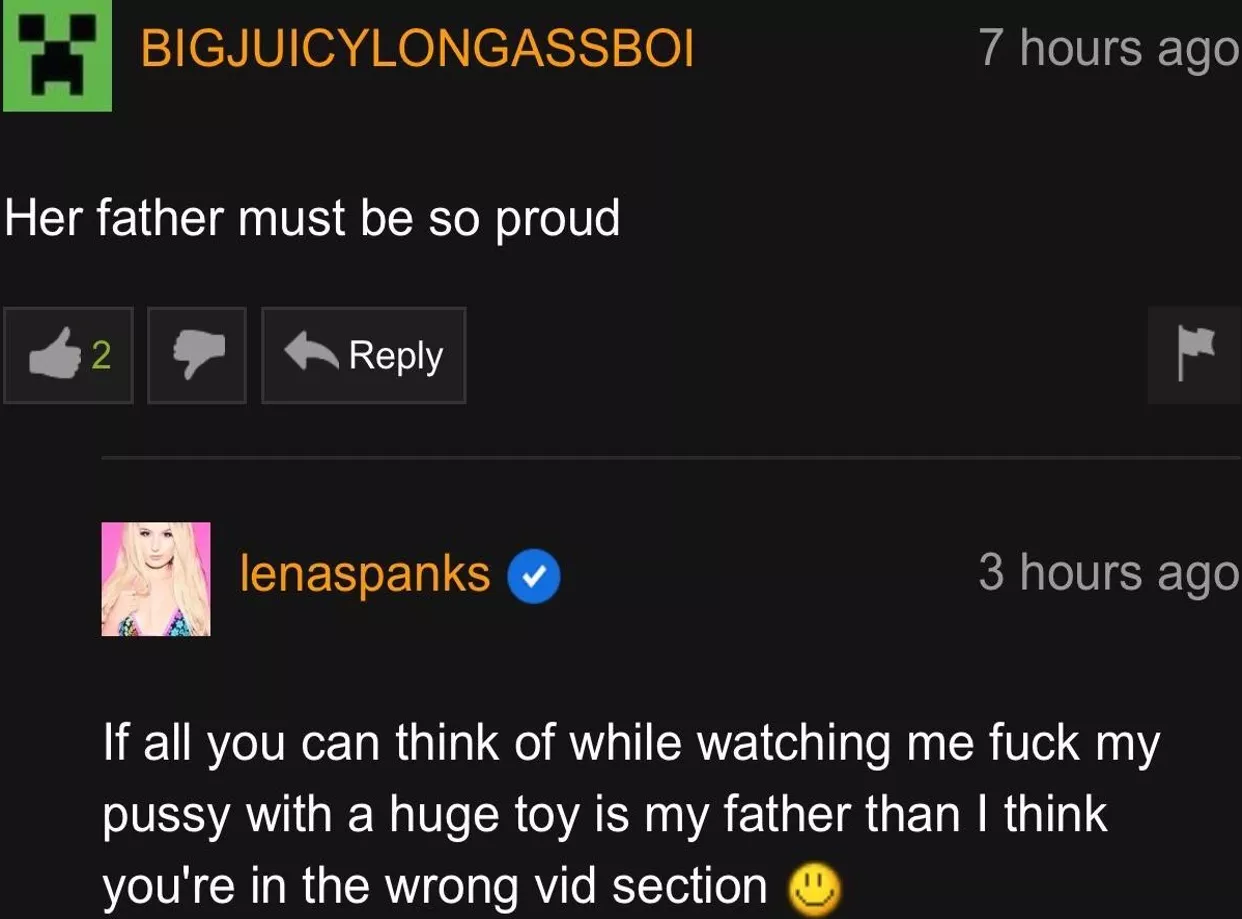Open BIGJUICYLONGASSBOI's user profile link
The height and width of the screenshot is (919, 1242).
418,48
